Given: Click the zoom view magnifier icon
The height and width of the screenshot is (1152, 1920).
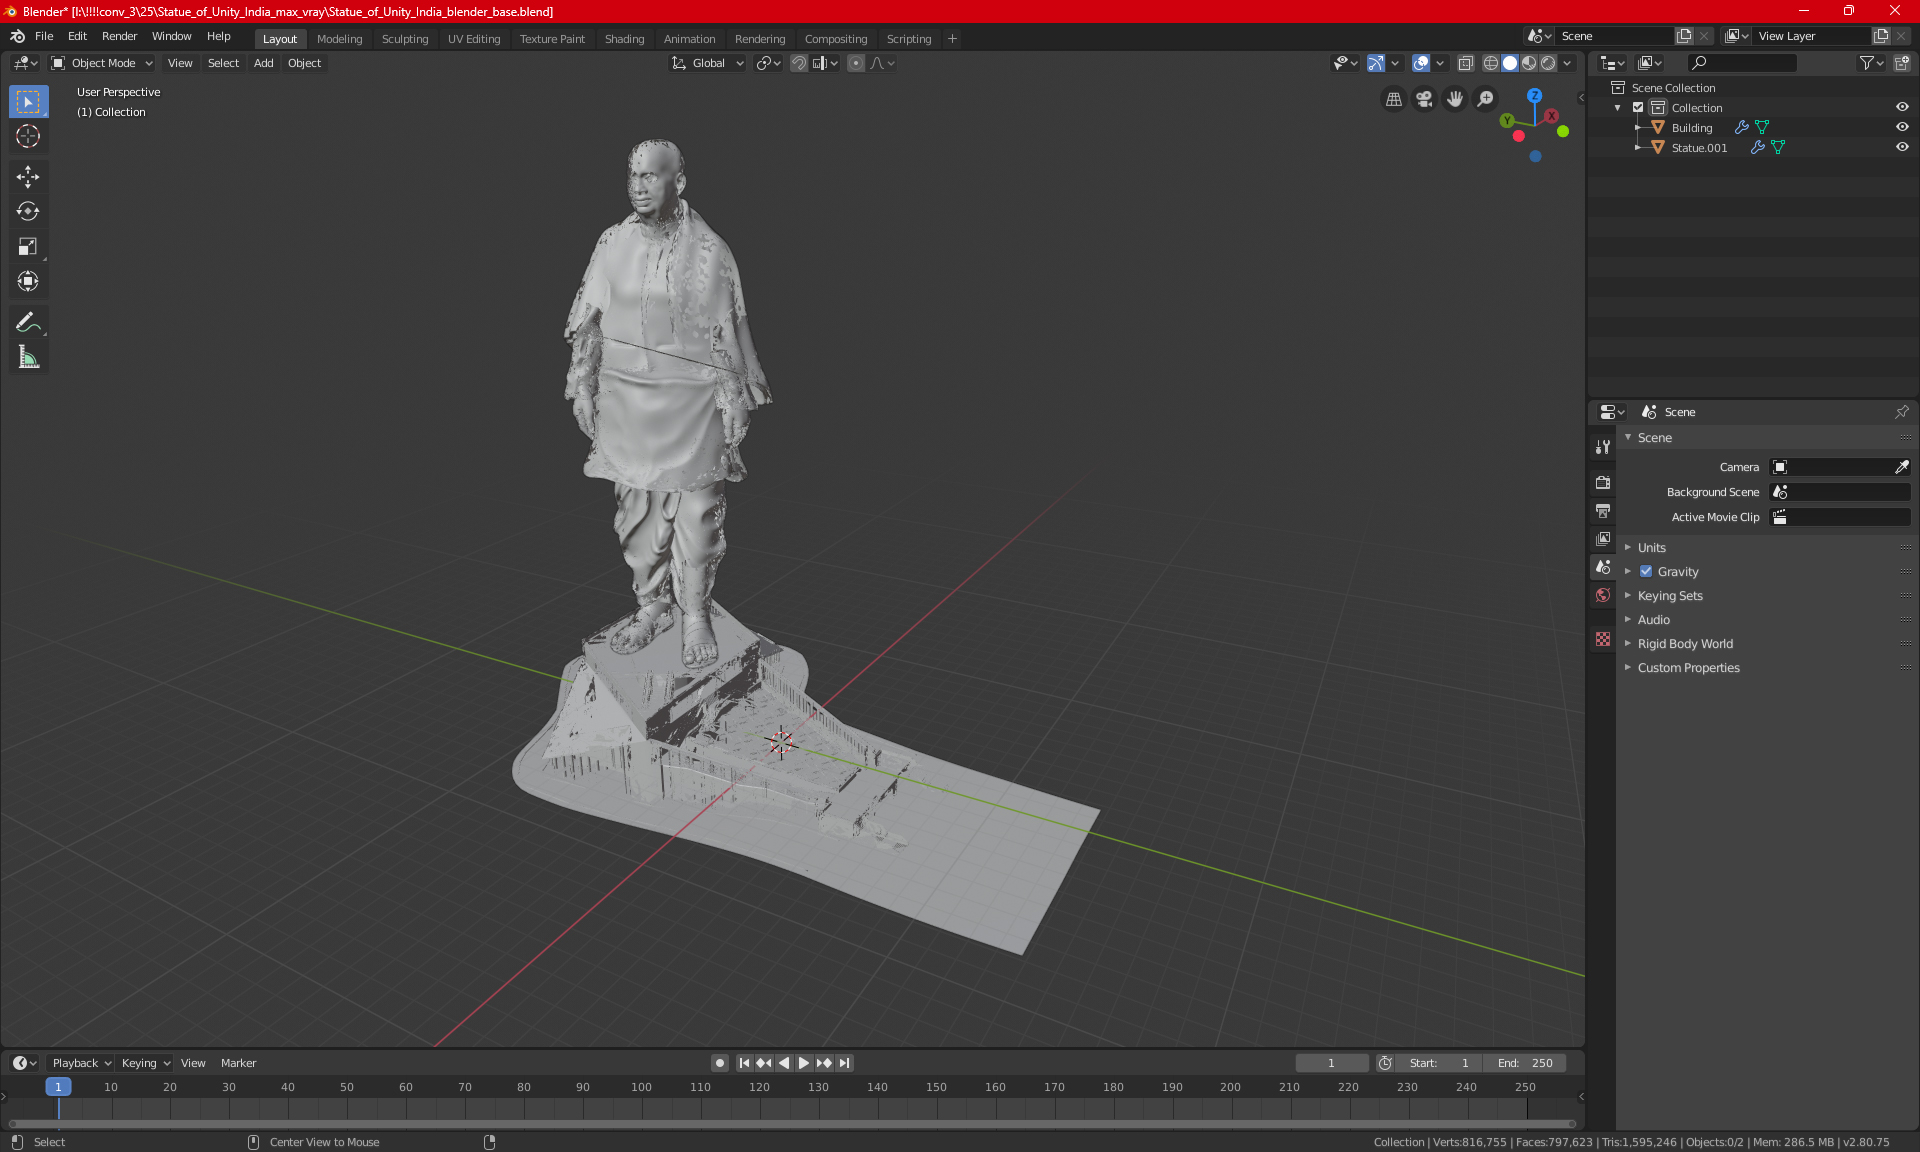Looking at the screenshot, I should coord(1486,99).
